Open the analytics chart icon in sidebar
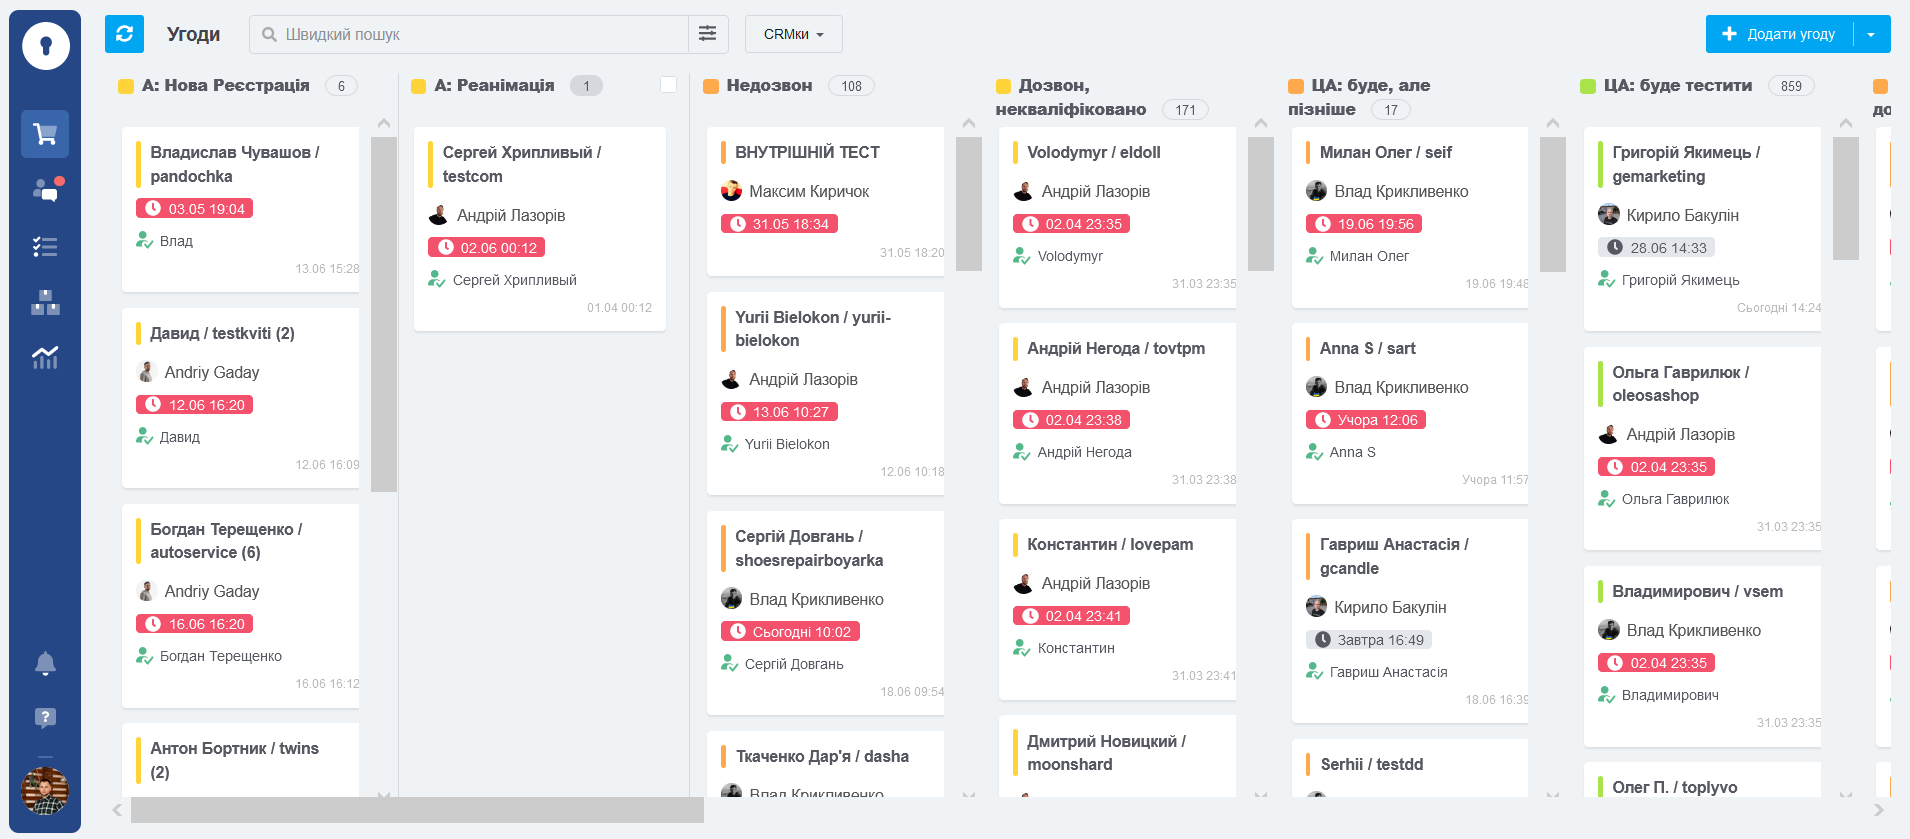The image size is (1910, 839). (45, 357)
